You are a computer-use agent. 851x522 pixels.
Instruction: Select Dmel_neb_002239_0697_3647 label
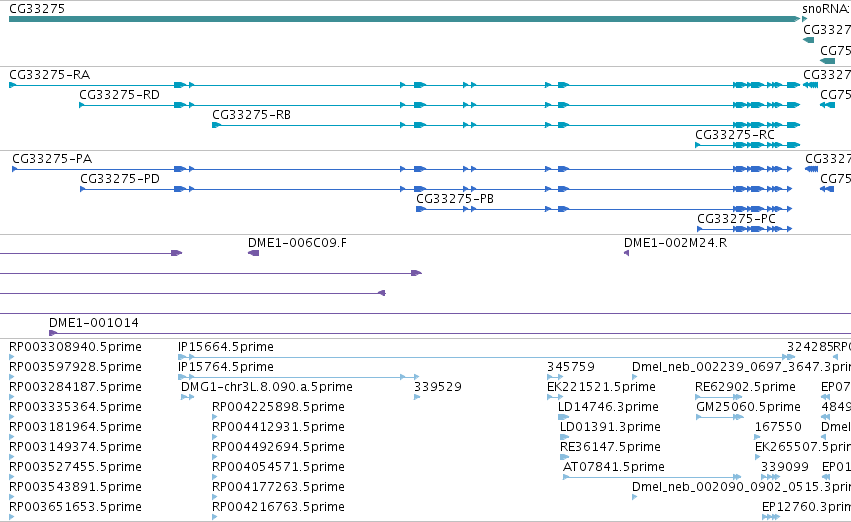(x=741, y=367)
